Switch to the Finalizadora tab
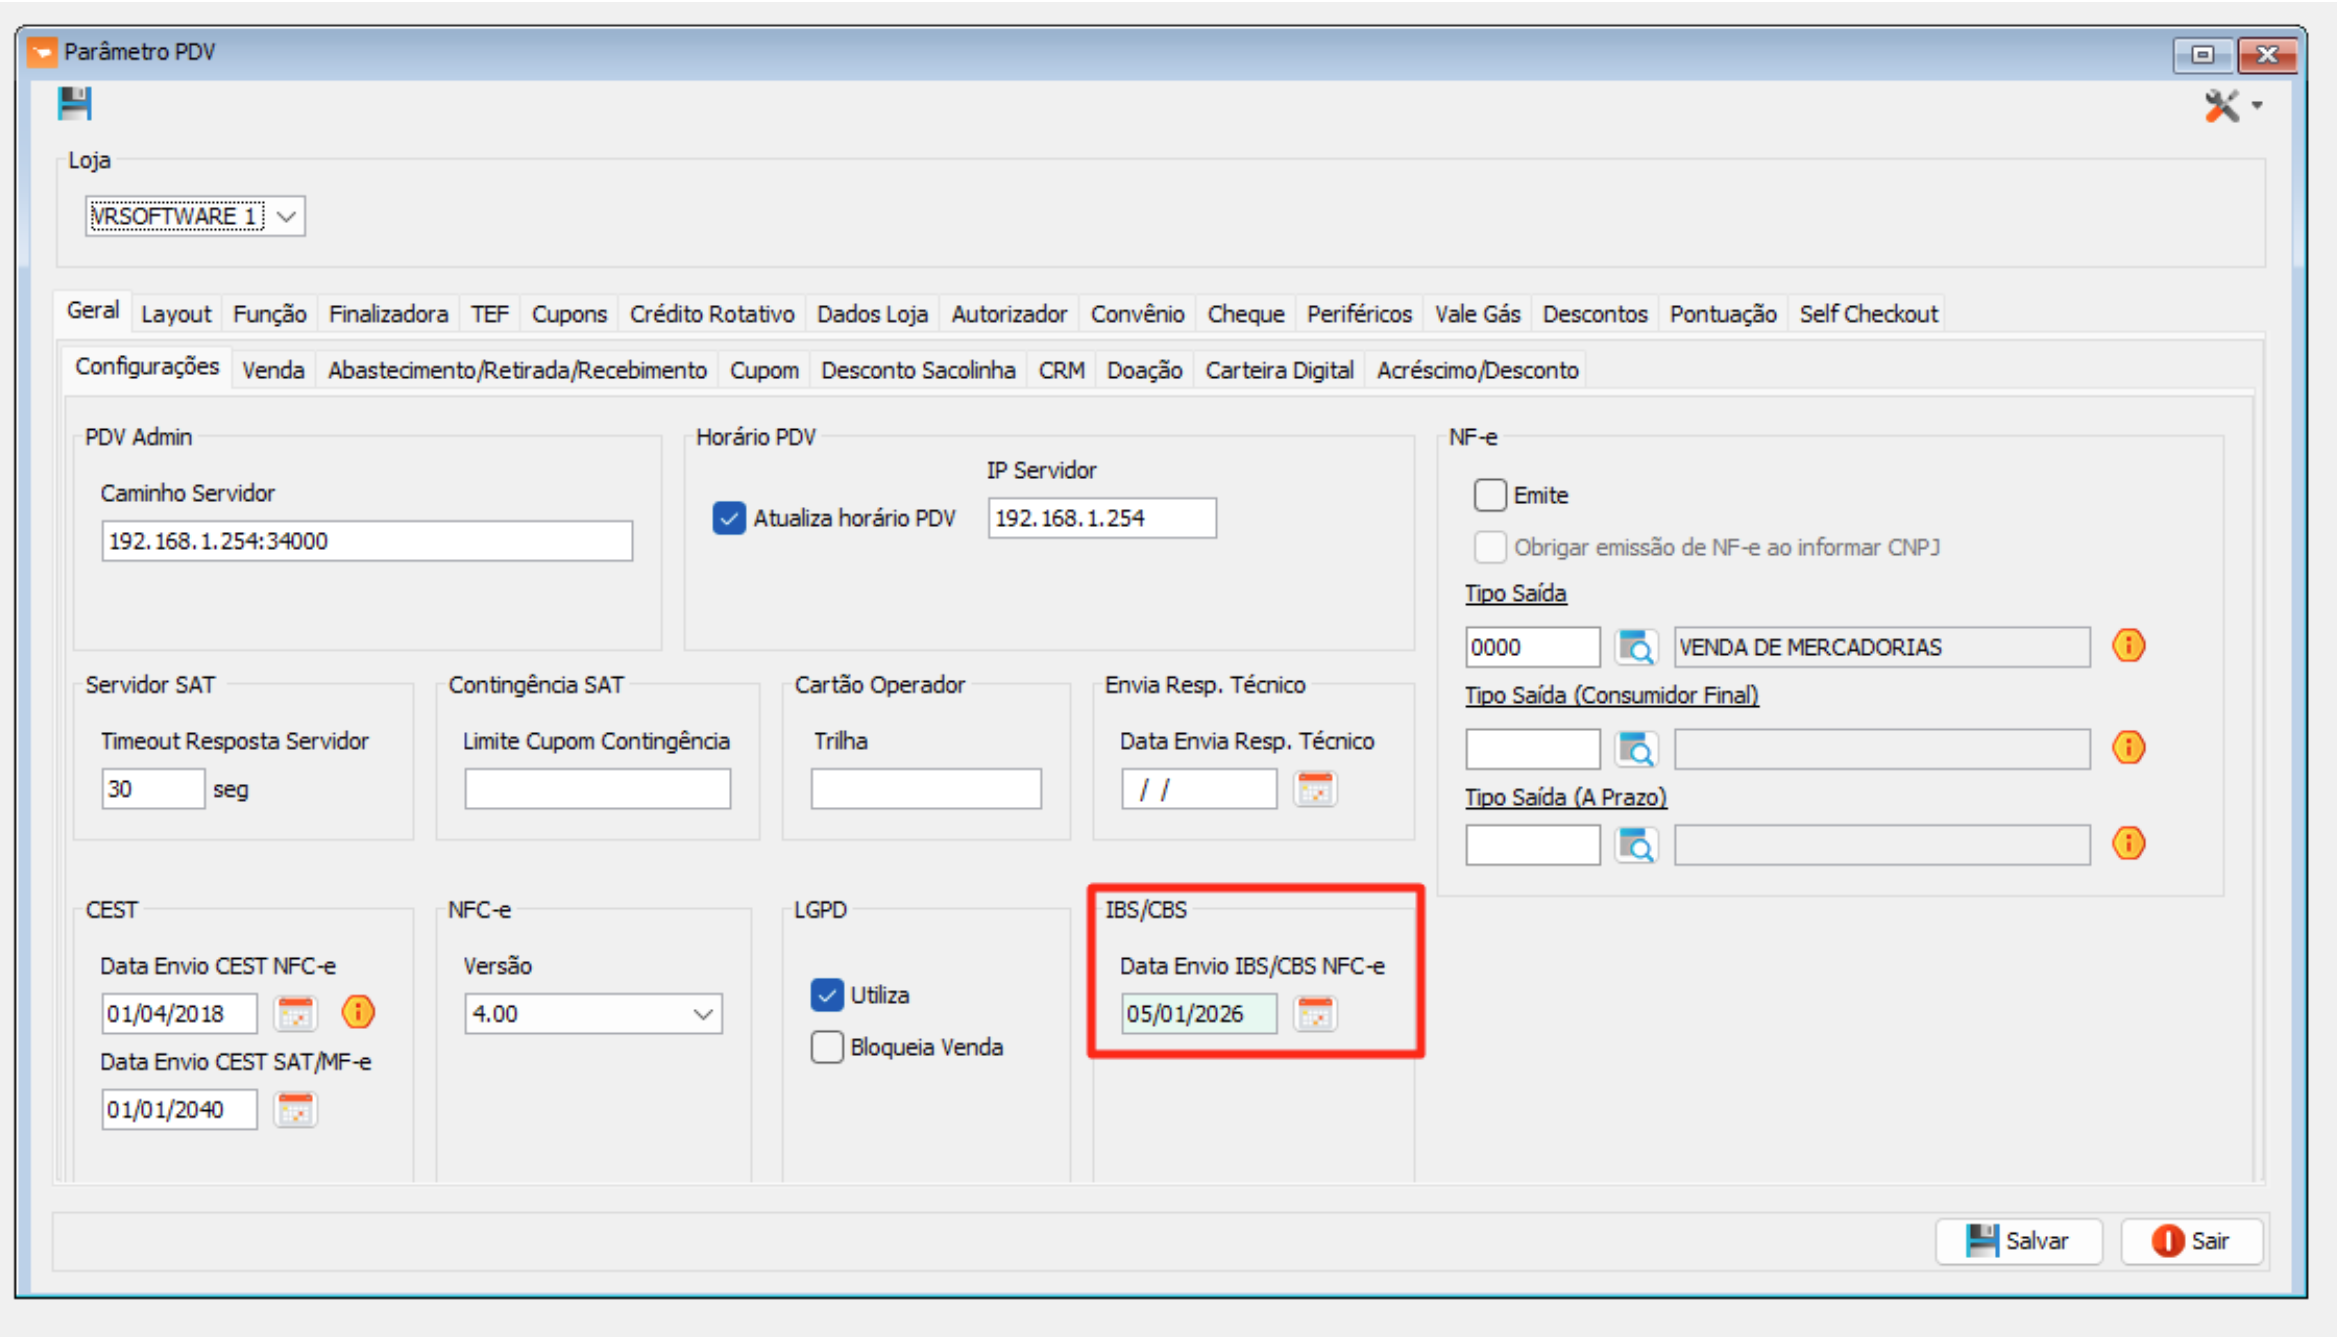The image size is (2338, 1337). click(388, 314)
